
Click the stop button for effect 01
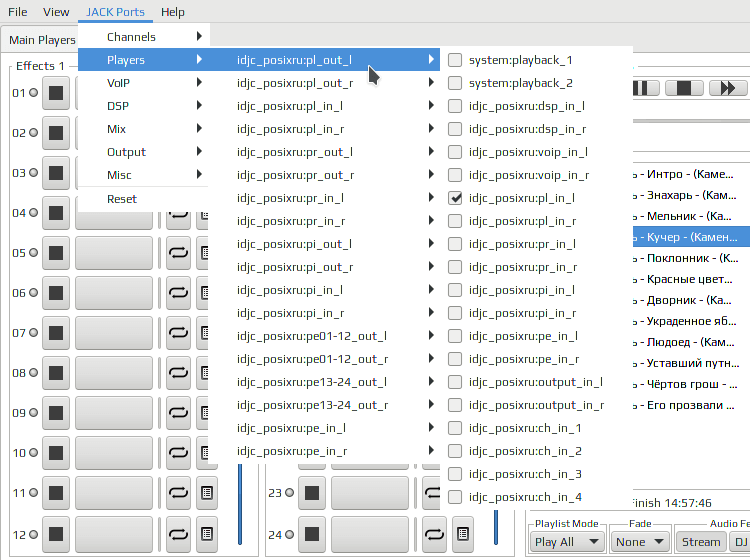(x=56, y=93)
